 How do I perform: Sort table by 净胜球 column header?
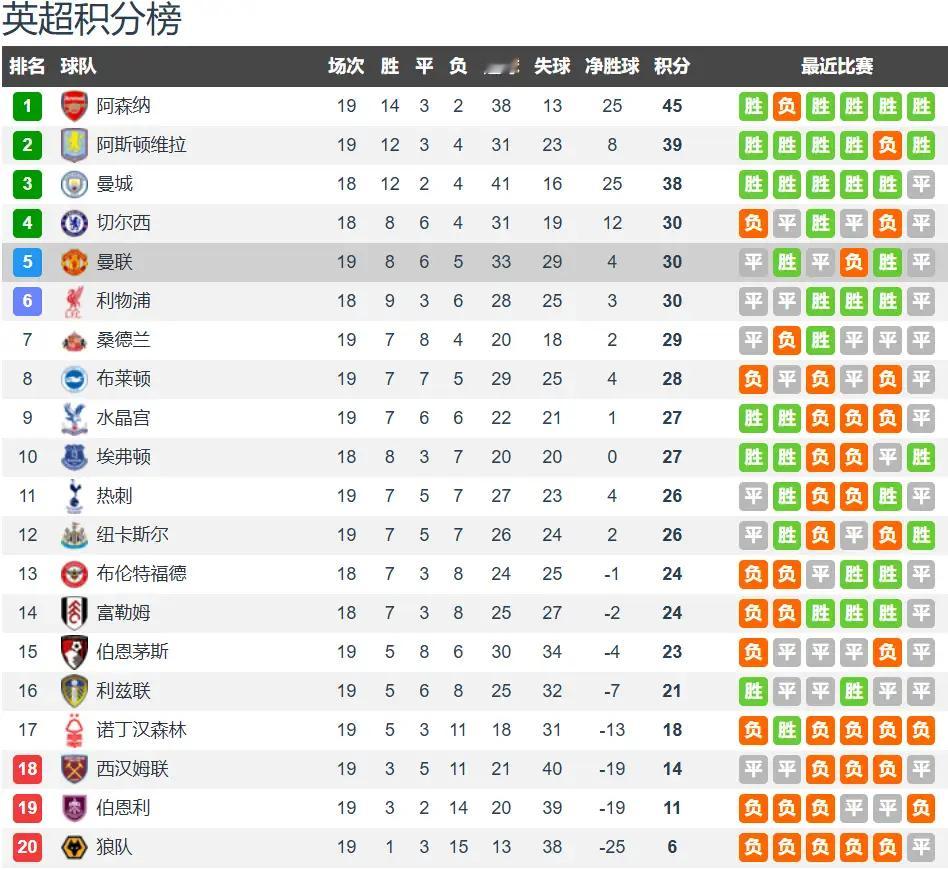point(612,66)
